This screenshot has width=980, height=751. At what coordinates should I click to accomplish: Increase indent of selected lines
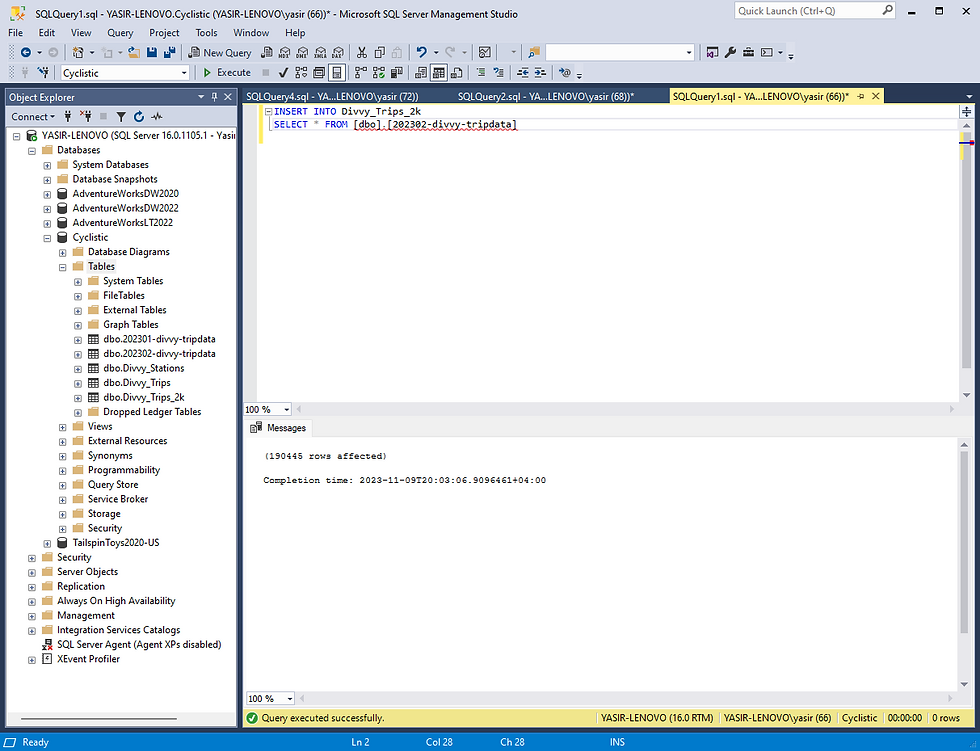[540, 72]
